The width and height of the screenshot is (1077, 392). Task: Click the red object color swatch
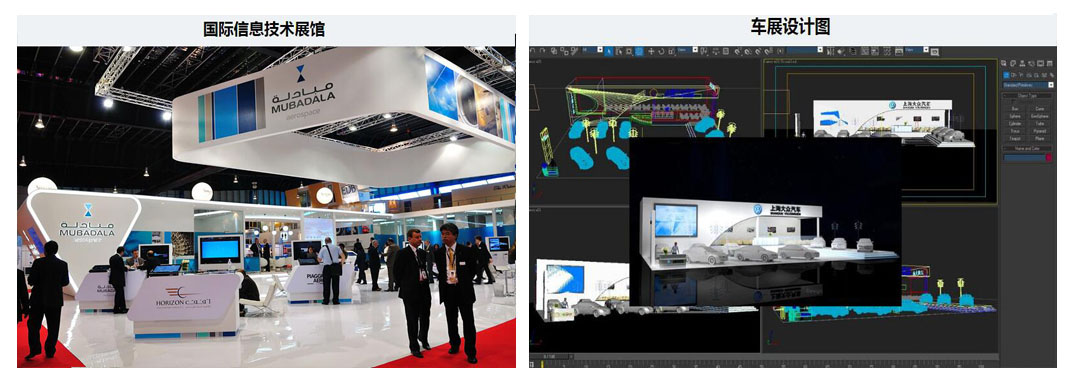(1049, 157)
